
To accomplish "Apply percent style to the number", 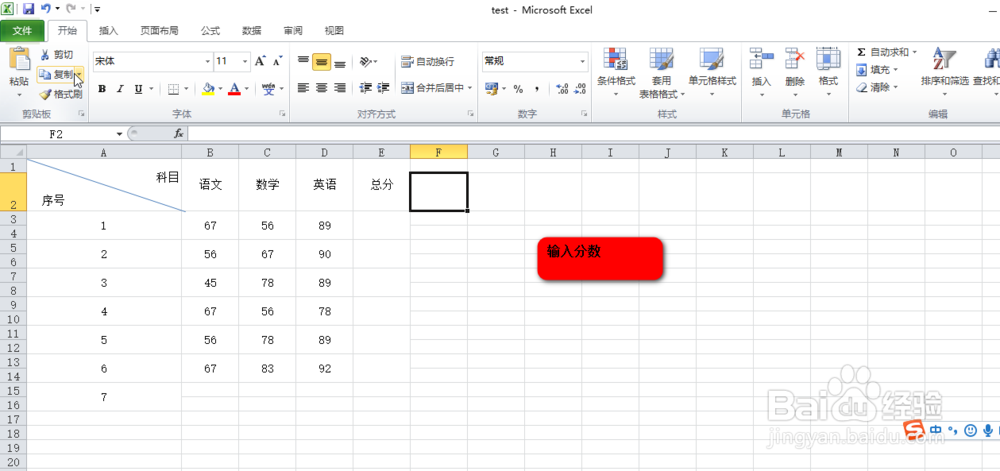I will [518, 89].
